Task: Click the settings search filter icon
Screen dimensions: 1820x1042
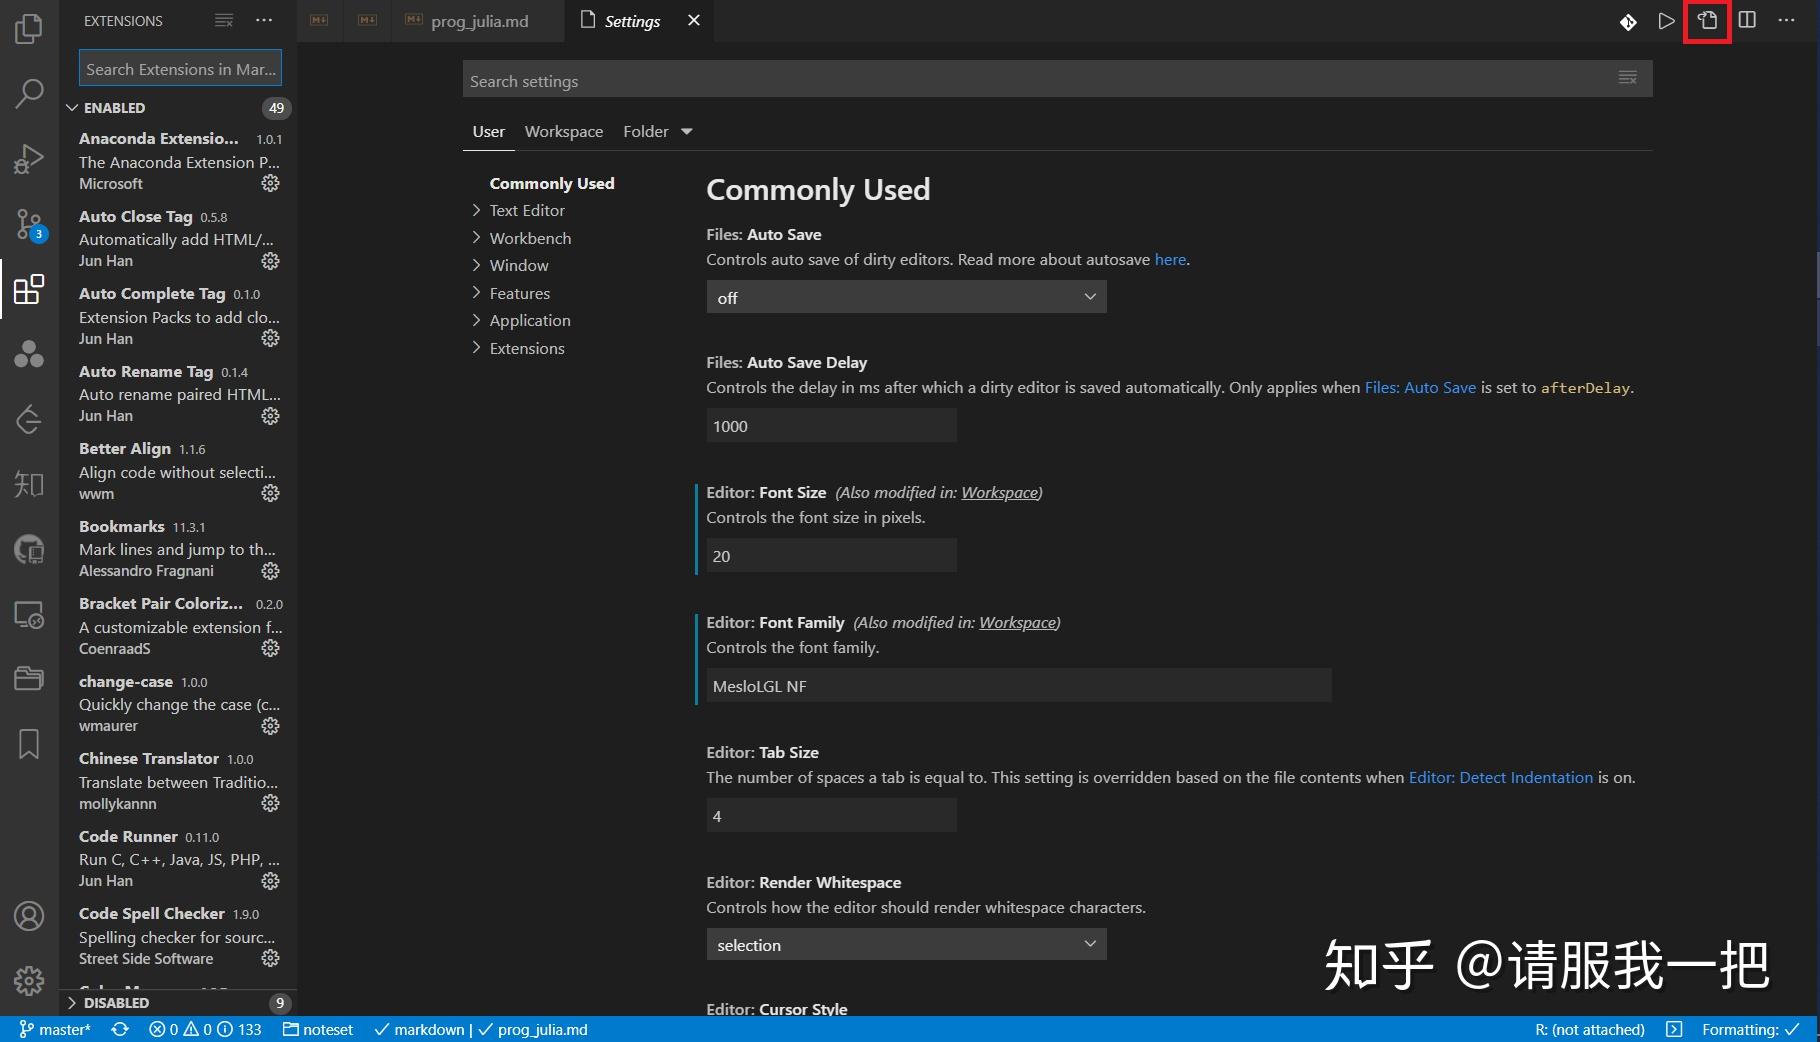Action: (1628, 78)
